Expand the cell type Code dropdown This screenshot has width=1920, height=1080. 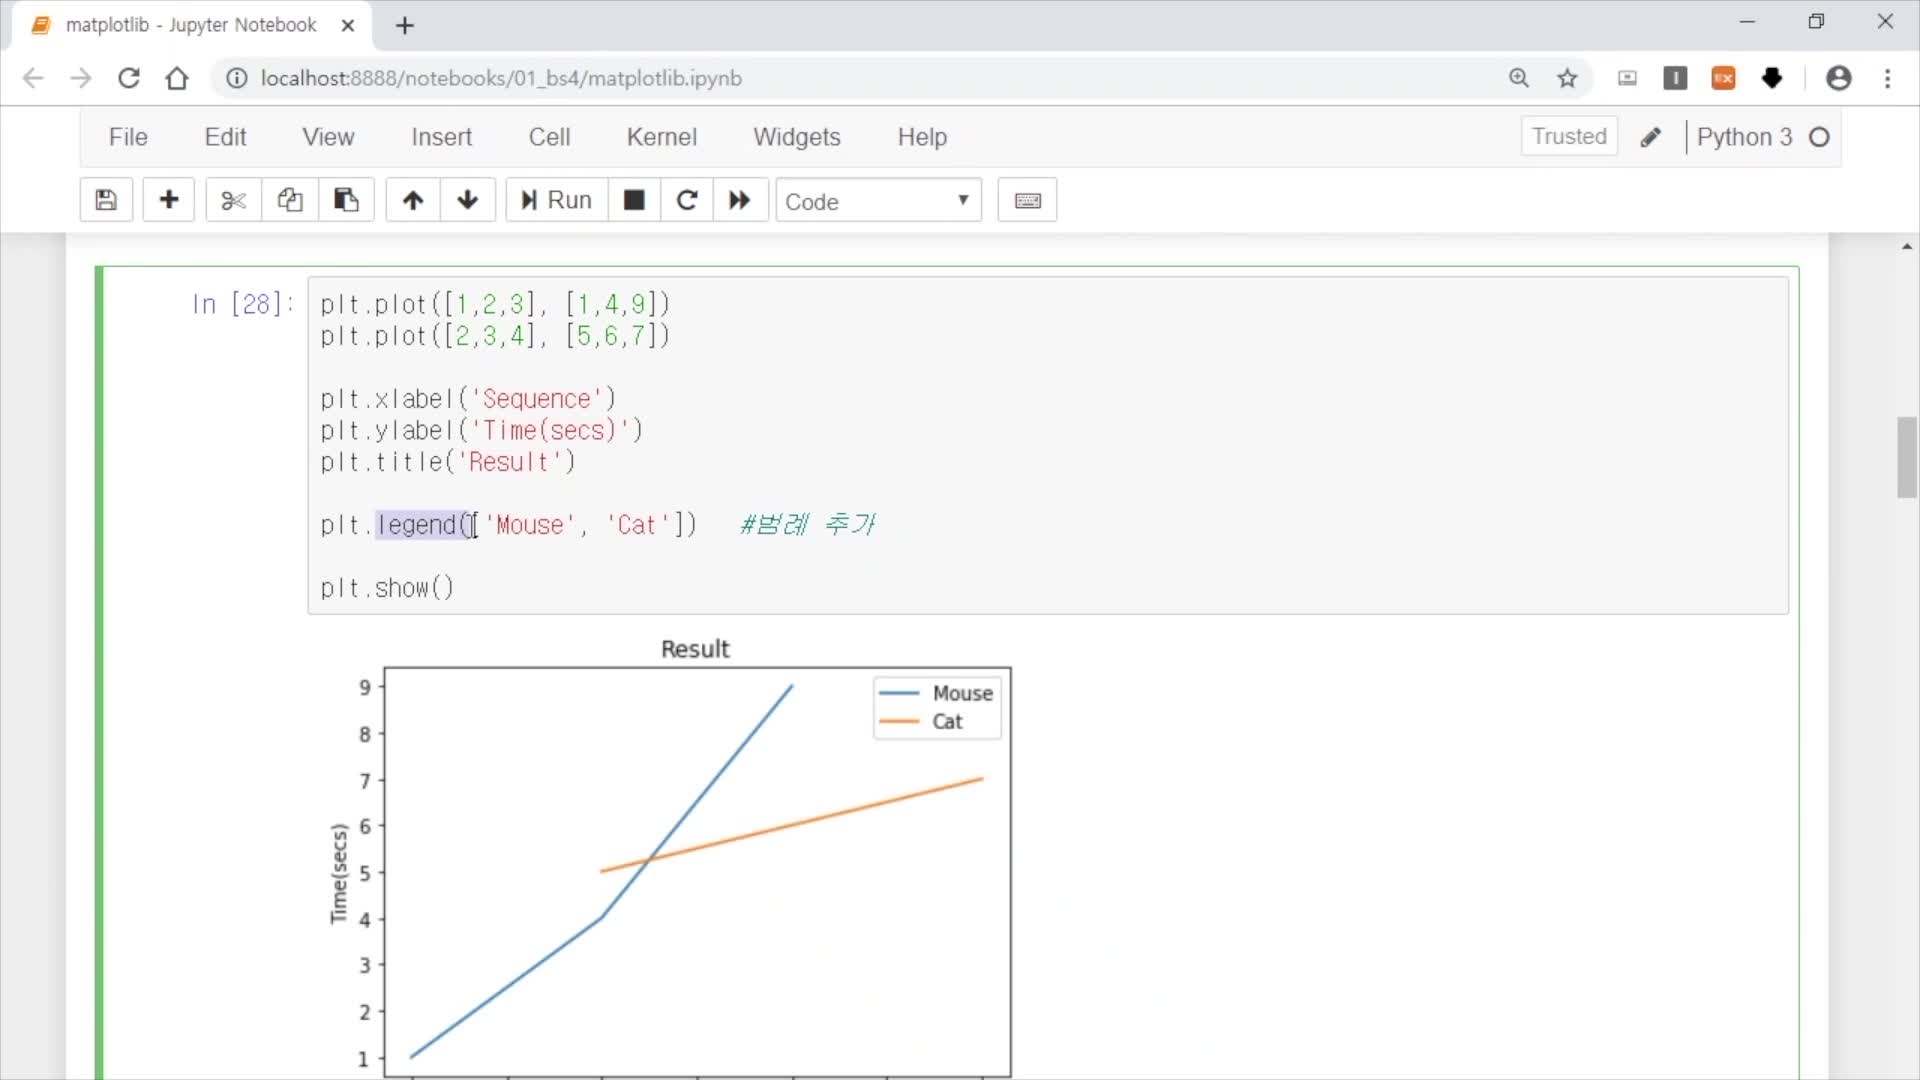pos(878,201)
